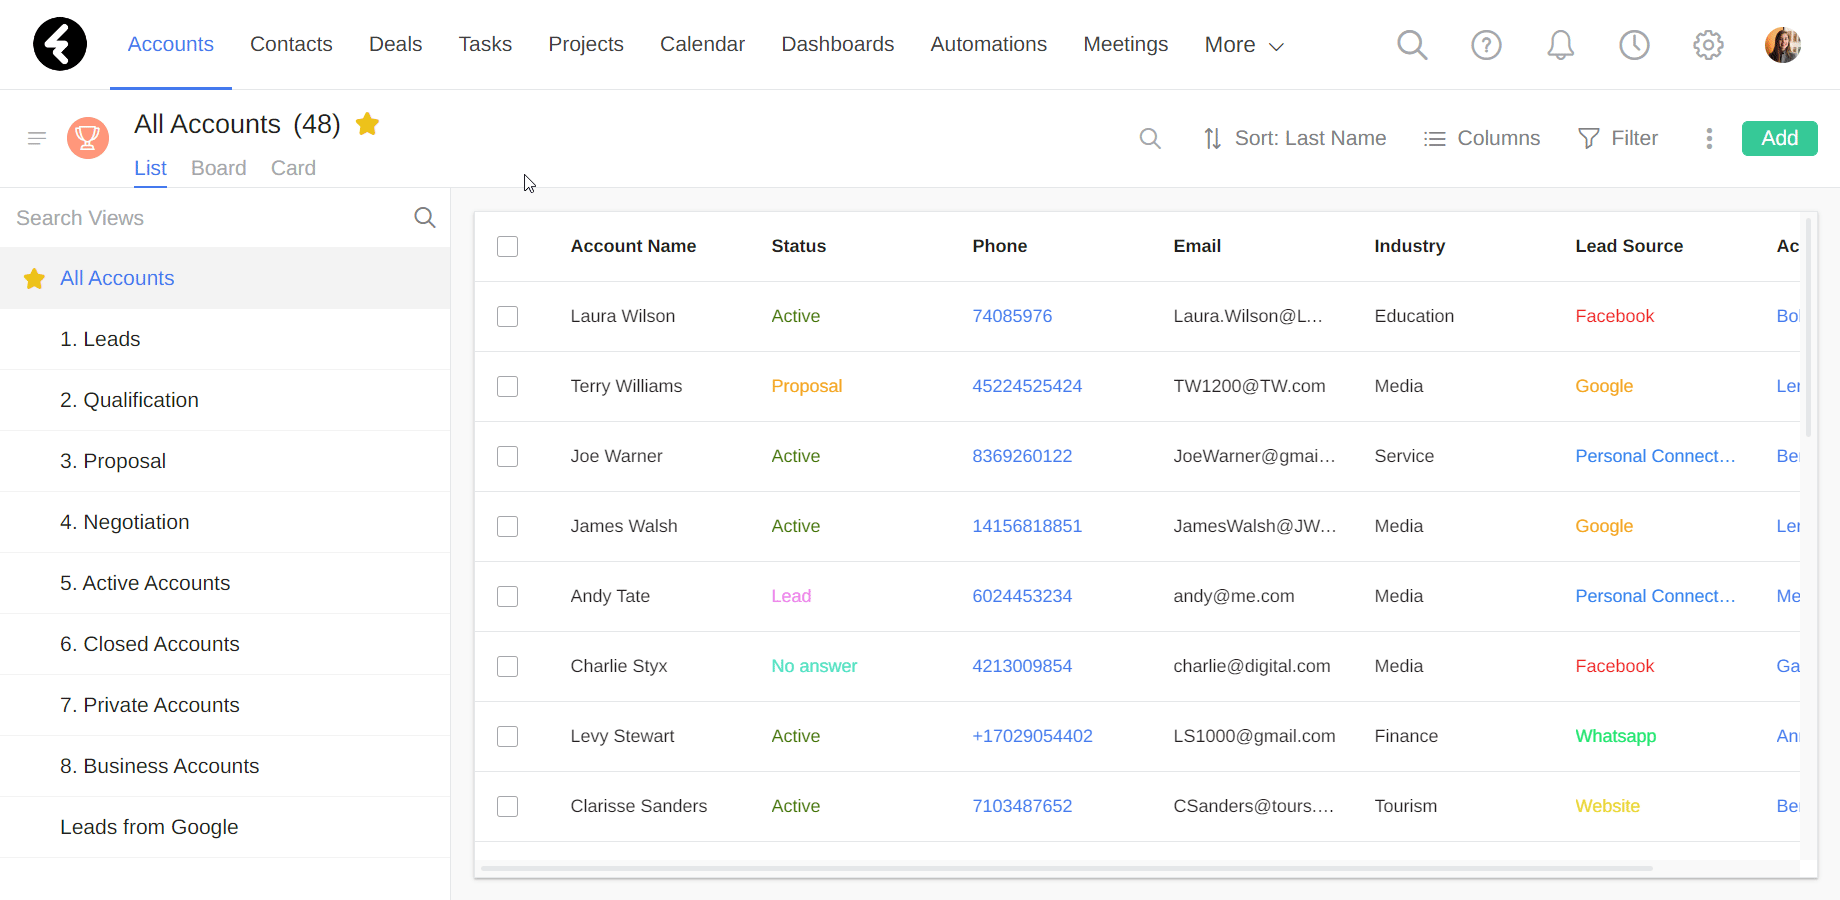Screen dimensions: 1840x900
Task: Open the help question mark icon
Action: (1486, 45)
